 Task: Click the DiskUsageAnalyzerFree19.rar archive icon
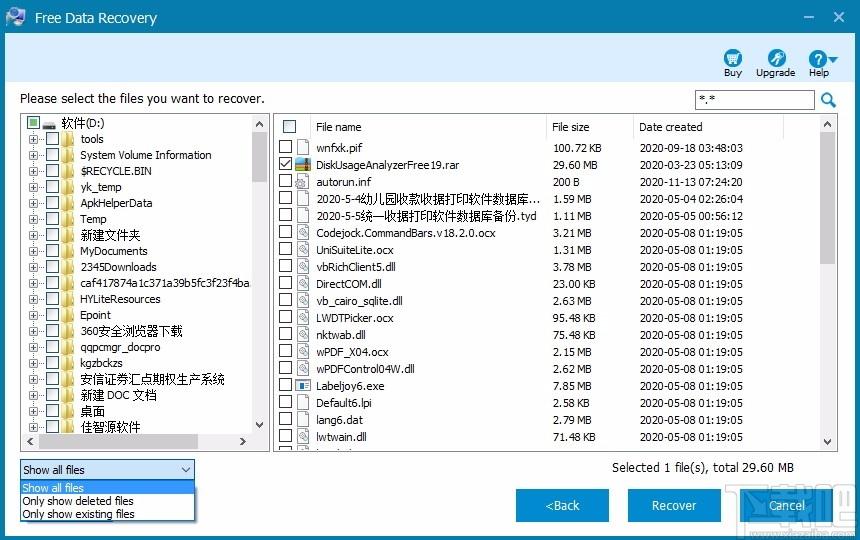click(x=303, y=164)
